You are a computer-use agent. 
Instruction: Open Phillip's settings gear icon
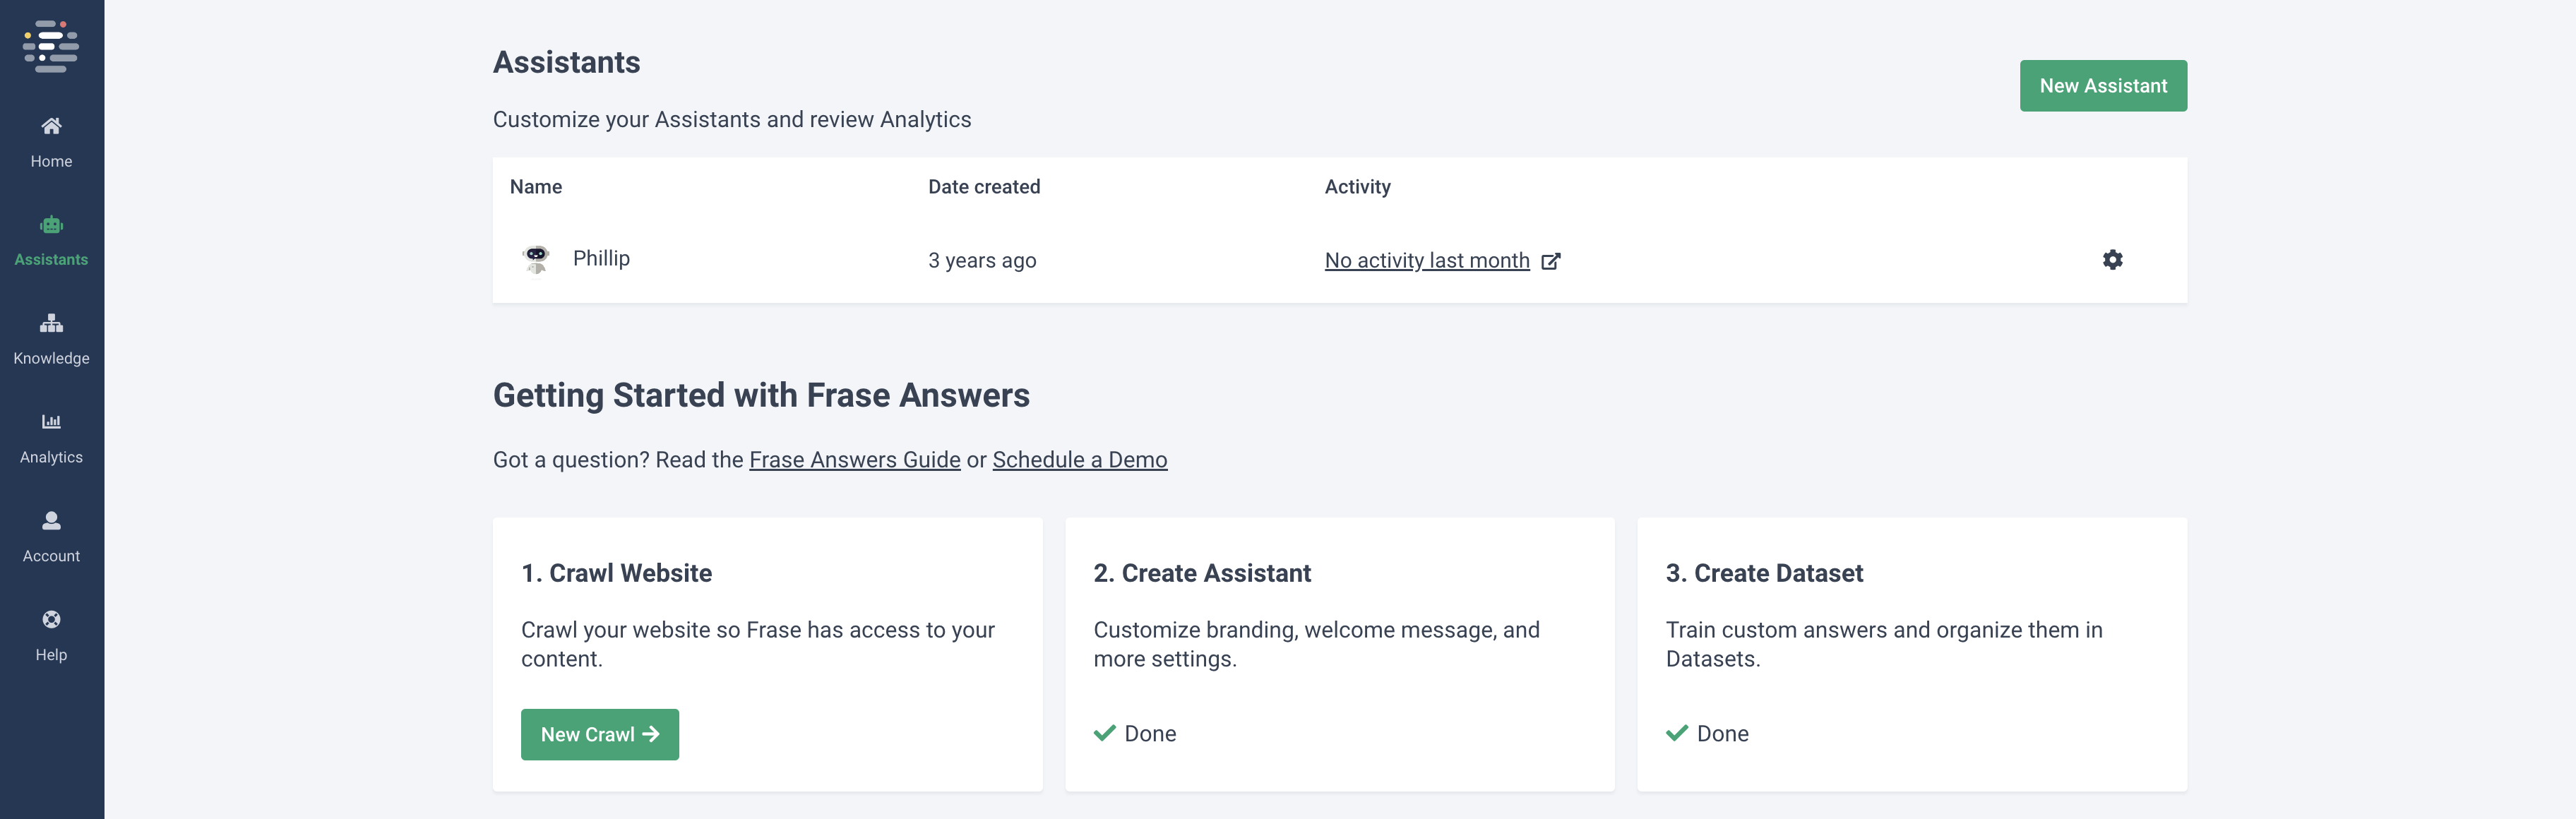click(2112, 260)
